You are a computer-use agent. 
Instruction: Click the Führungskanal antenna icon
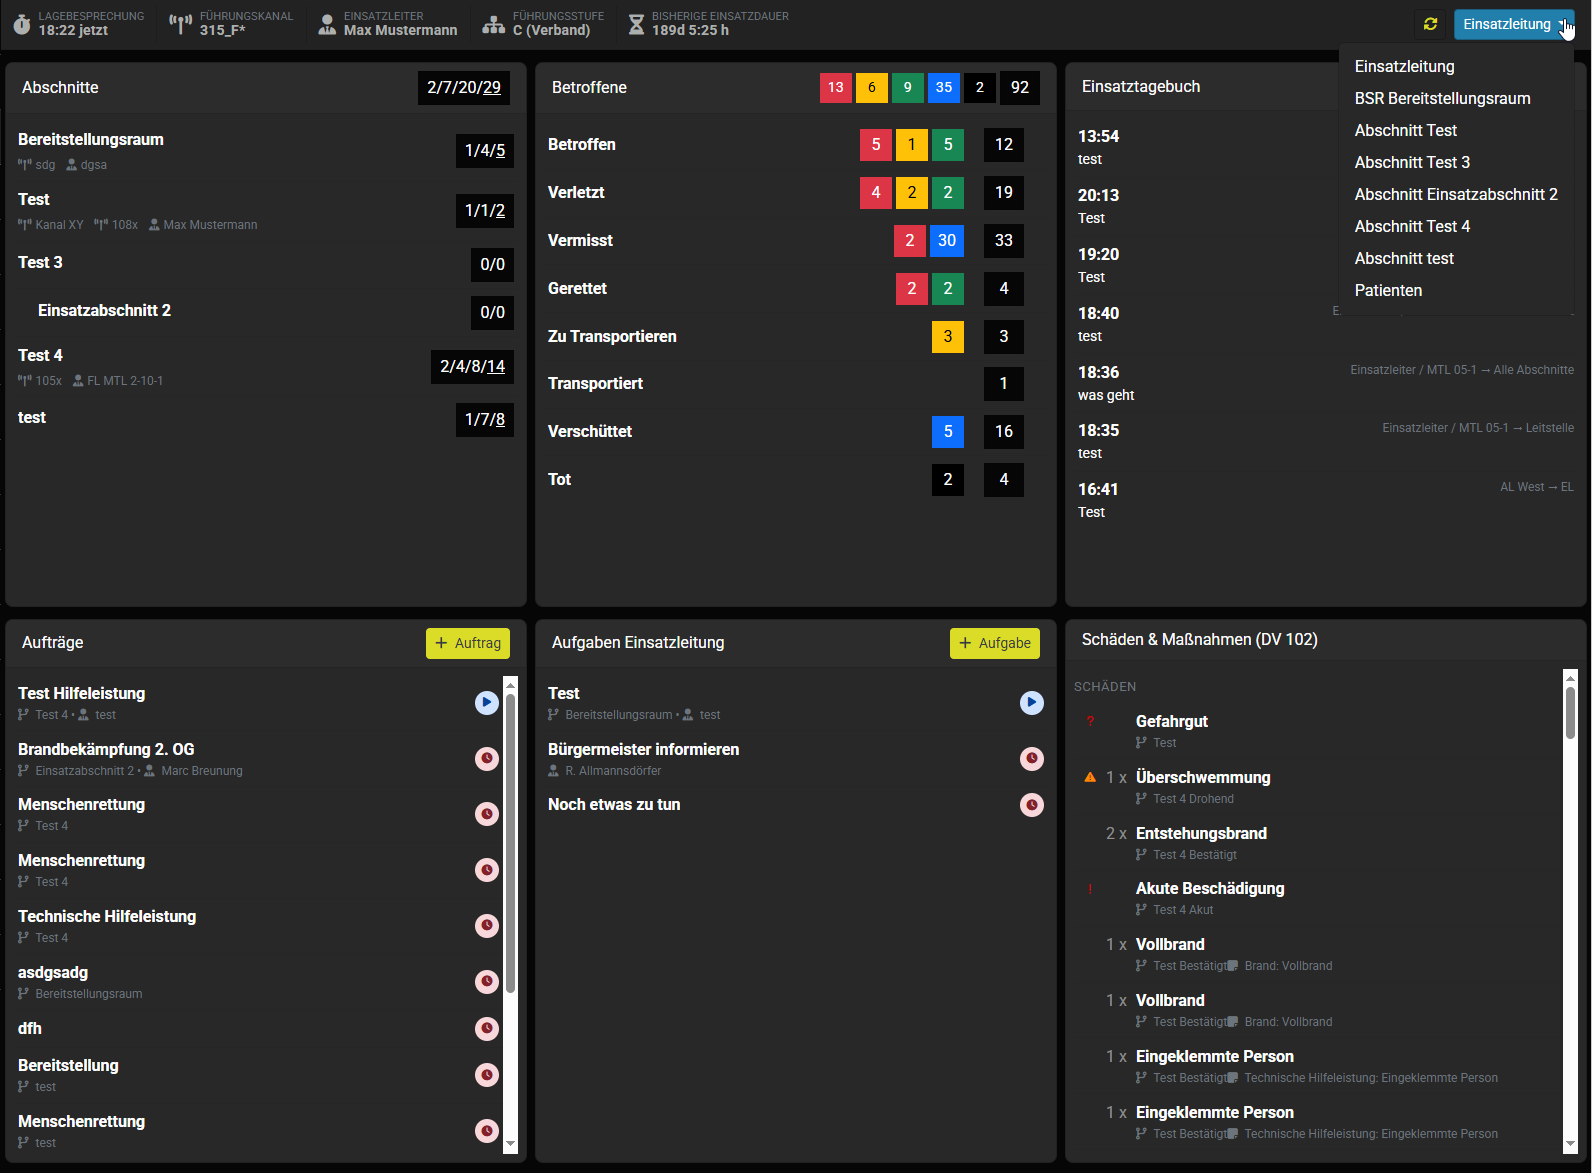point(181,24)
